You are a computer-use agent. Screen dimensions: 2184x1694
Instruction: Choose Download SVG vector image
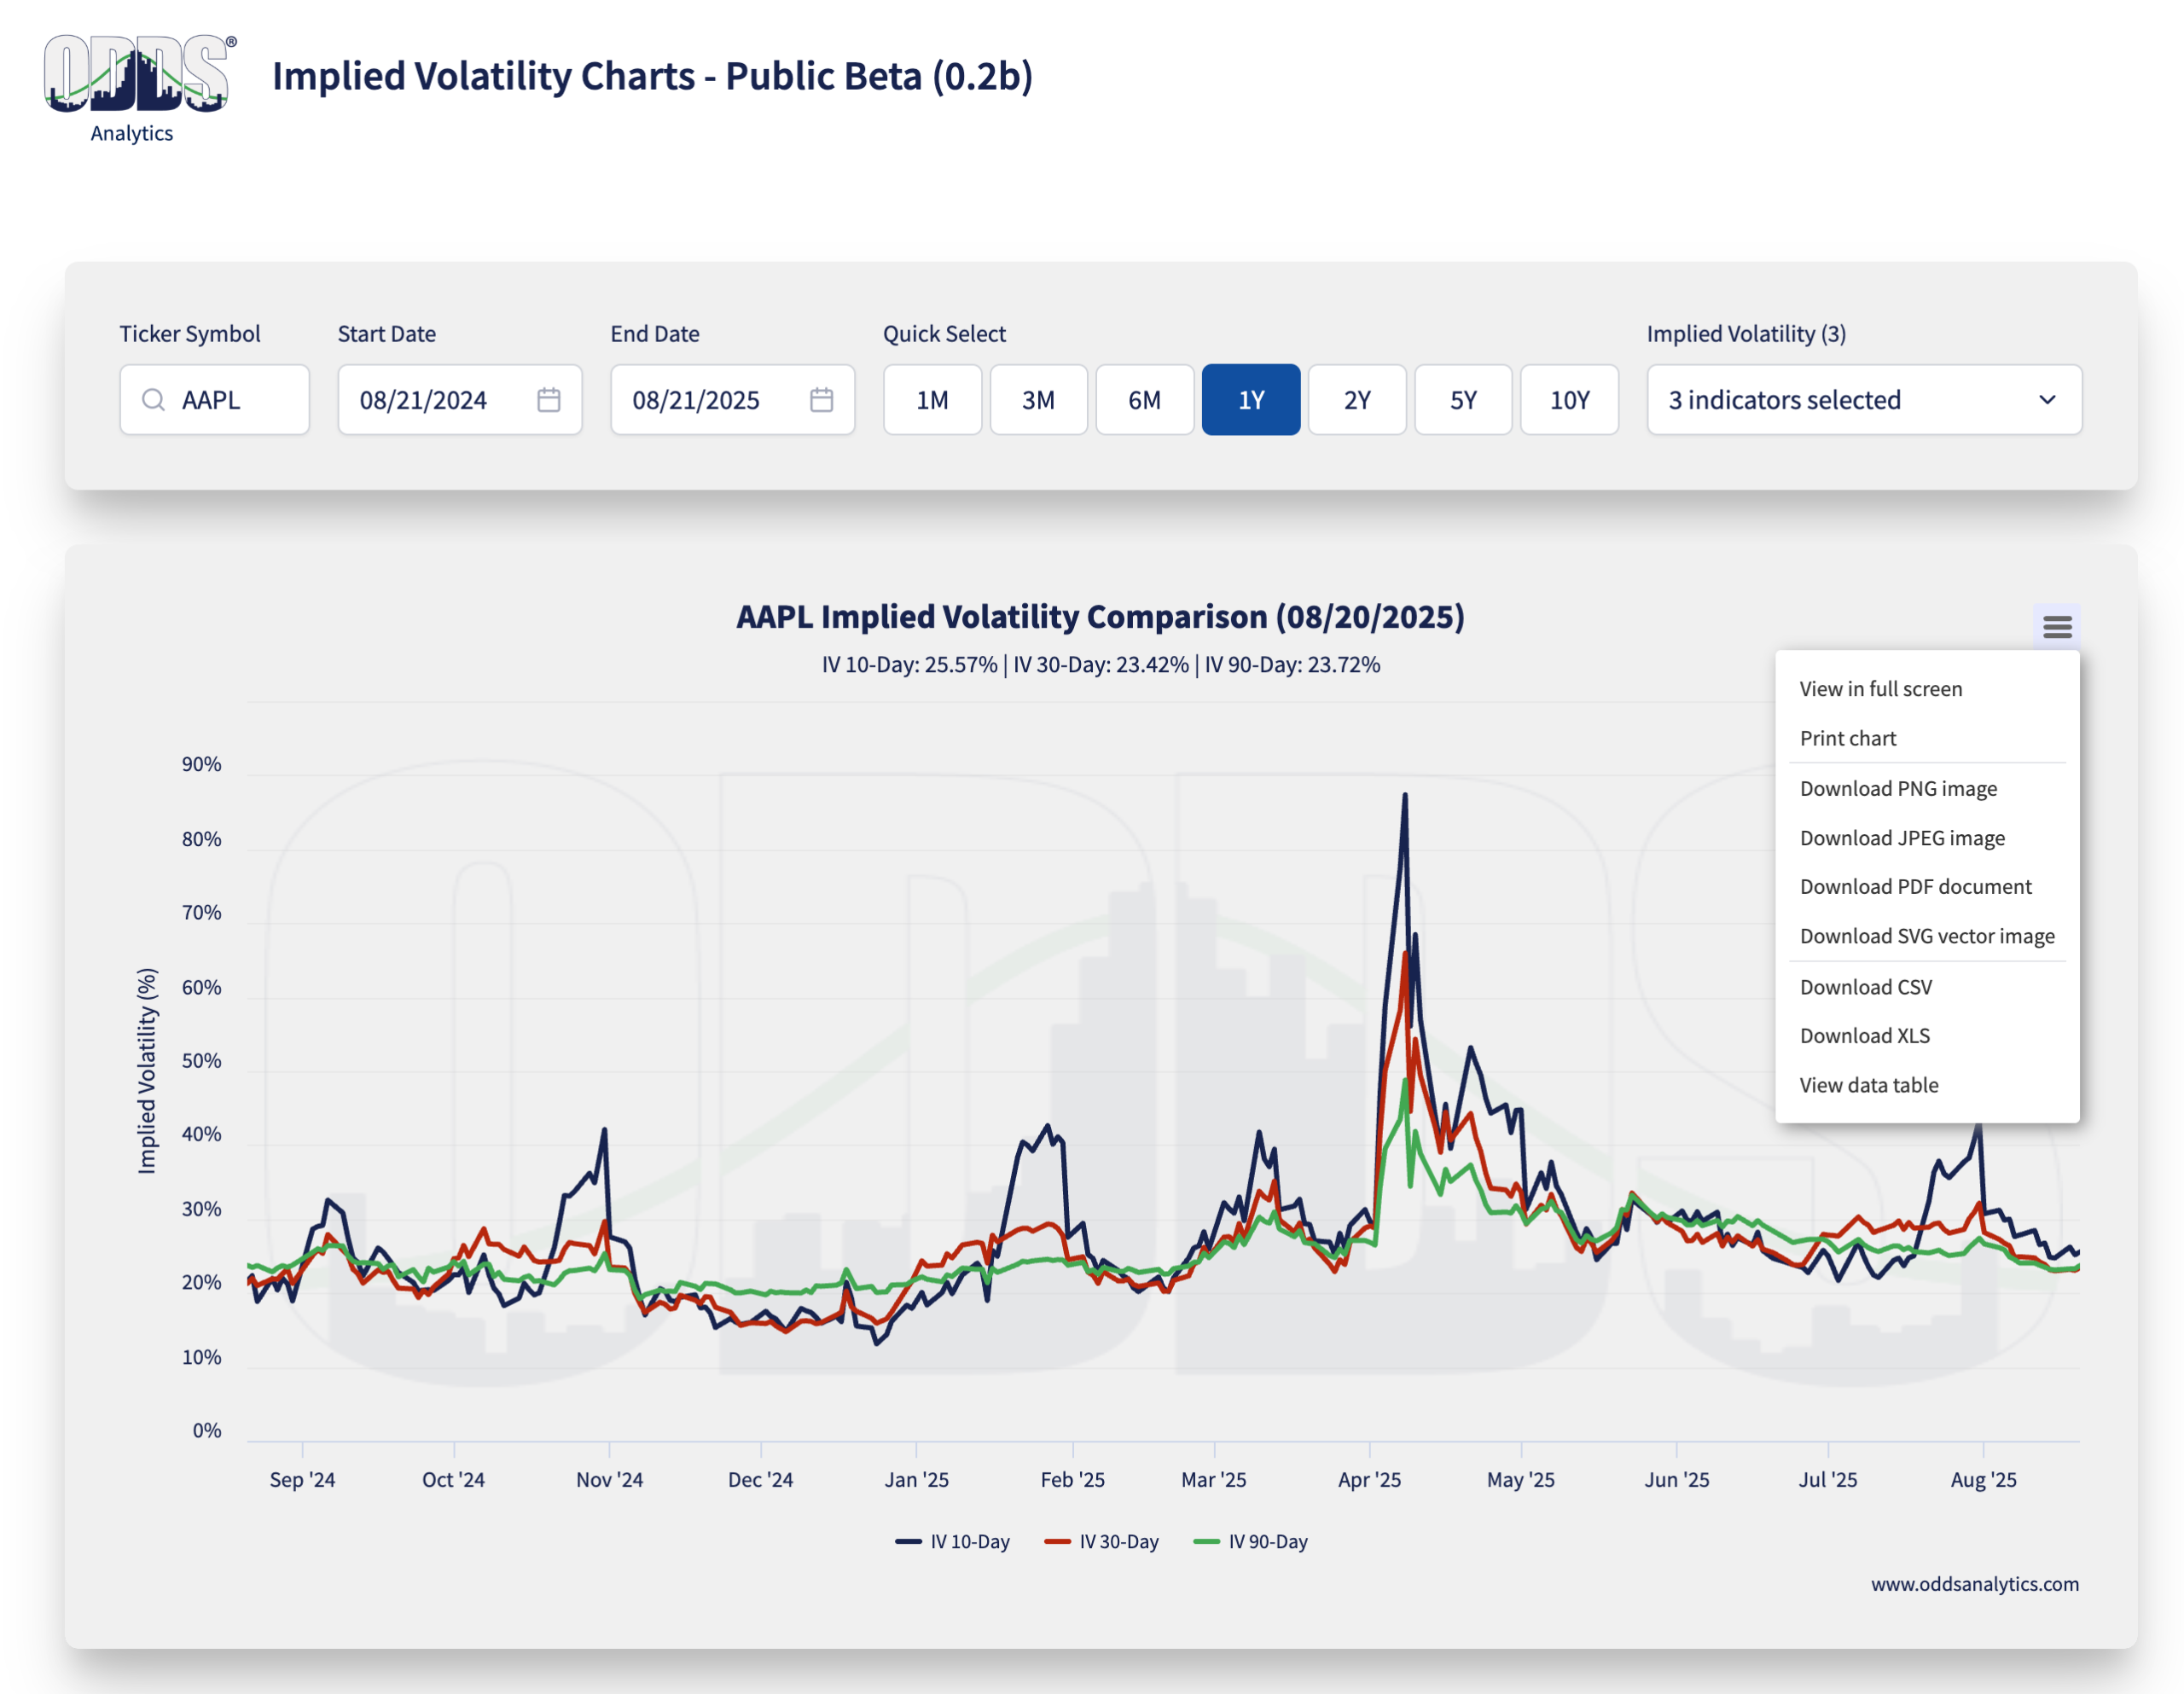[x=1927, y=936]
